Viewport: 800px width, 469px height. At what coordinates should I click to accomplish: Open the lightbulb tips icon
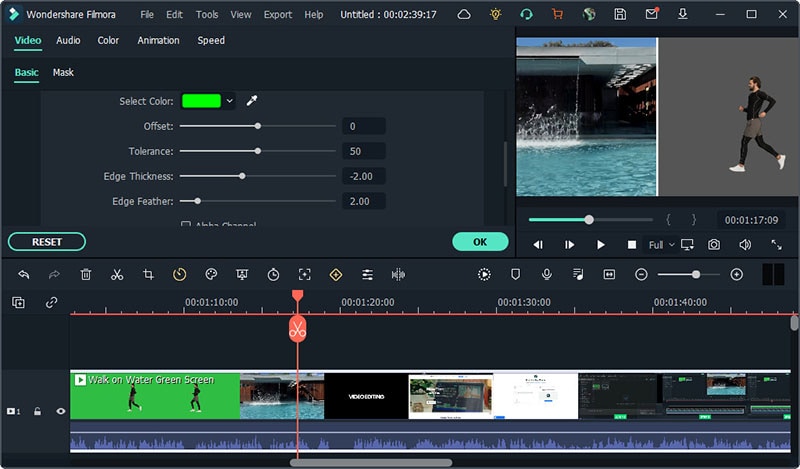point(495,14)
